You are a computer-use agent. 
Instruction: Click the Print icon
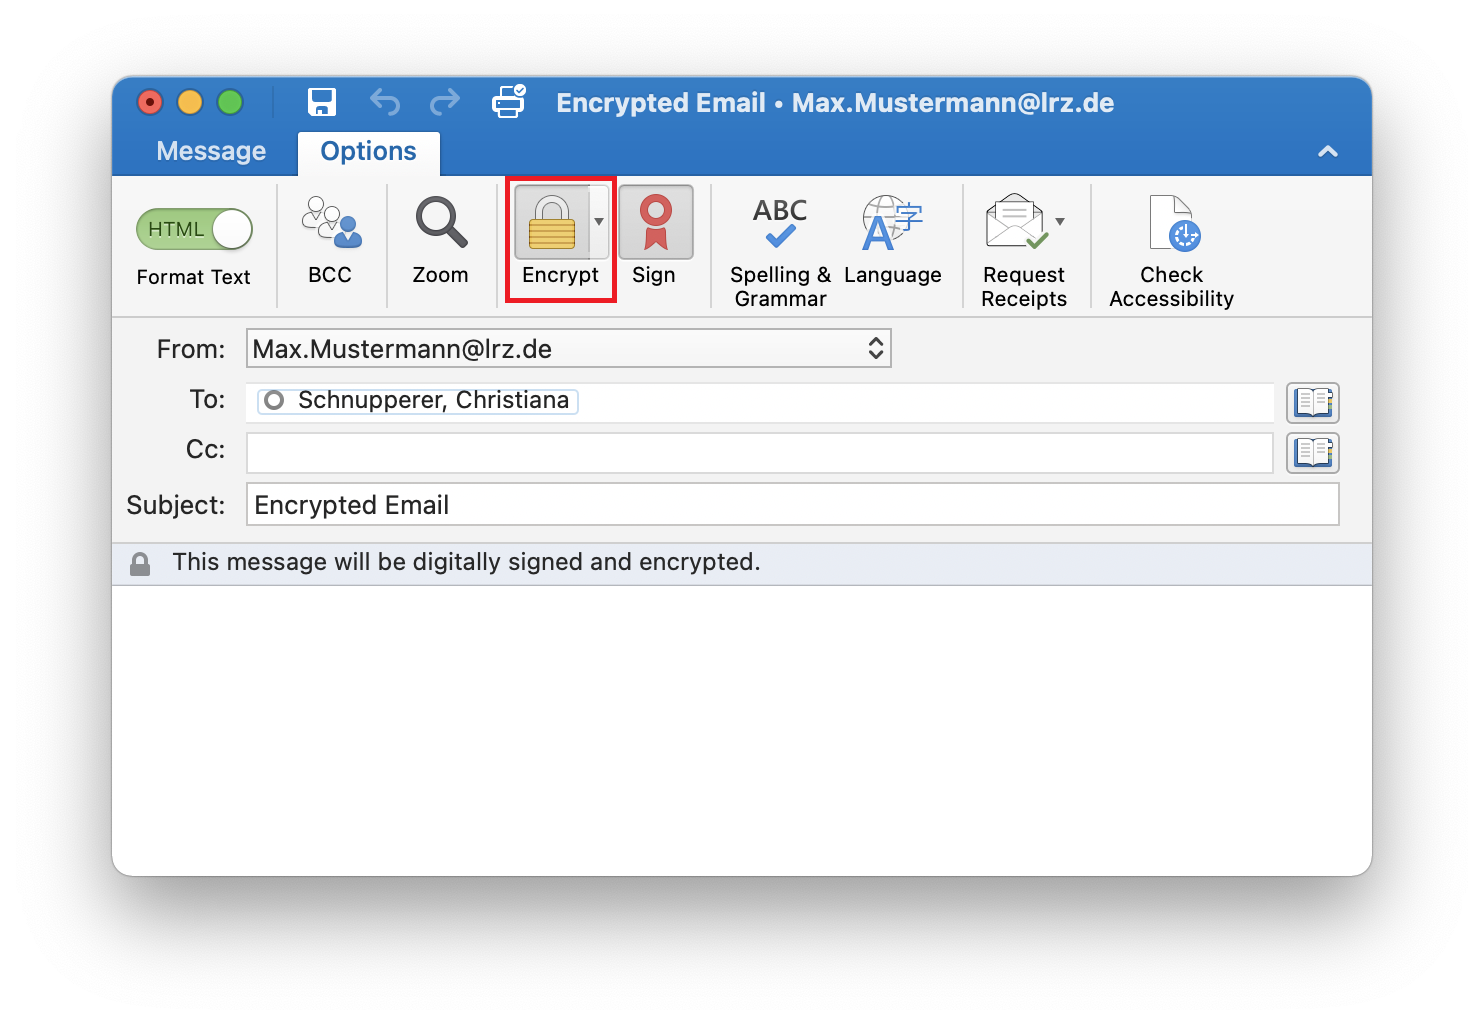pyautogui.click(x=508, y=101)
